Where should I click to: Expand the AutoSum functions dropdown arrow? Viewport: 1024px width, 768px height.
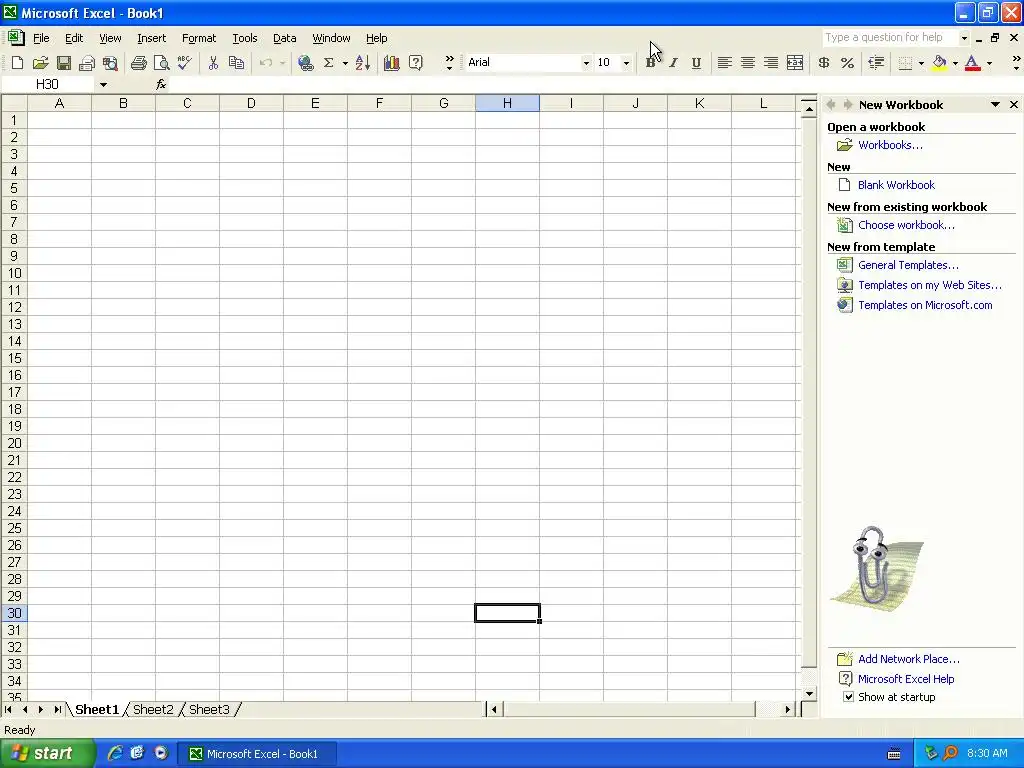(345, 63)
